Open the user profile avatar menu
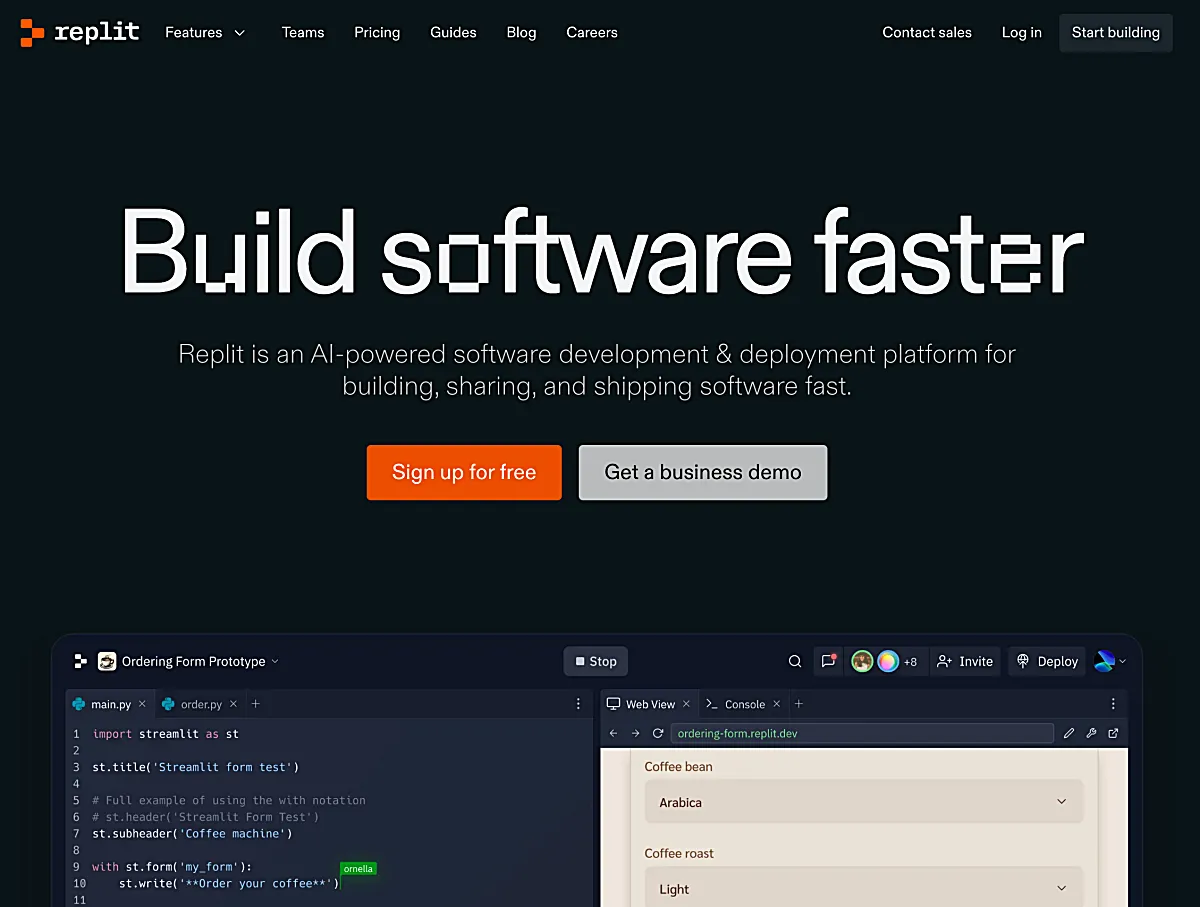The width and height of the screenshot is (1200, 907). click(x=1110, y=661)
